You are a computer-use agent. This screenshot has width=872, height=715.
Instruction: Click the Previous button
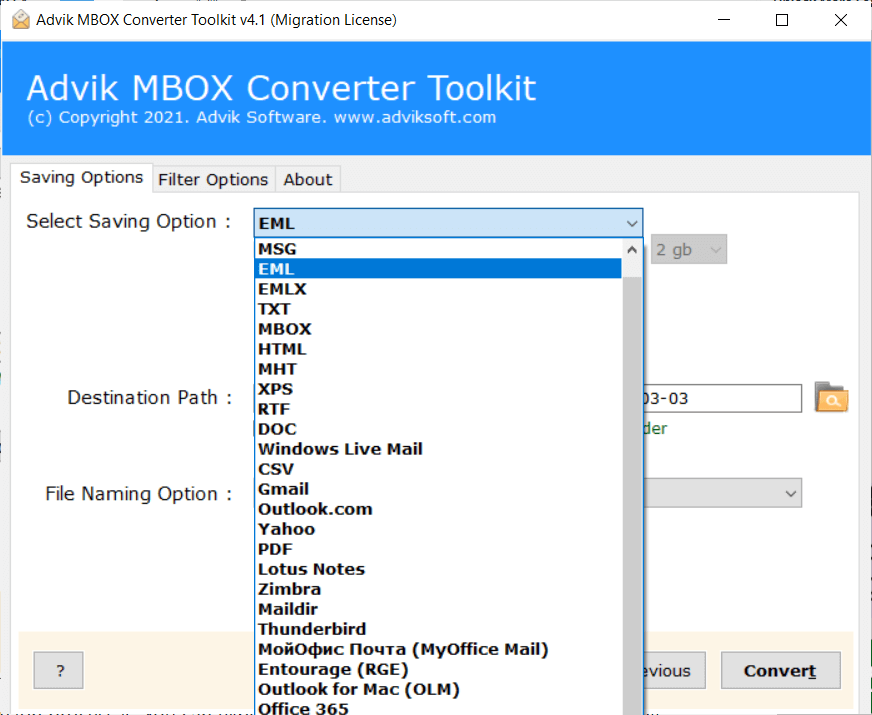[x=675, y=671]
